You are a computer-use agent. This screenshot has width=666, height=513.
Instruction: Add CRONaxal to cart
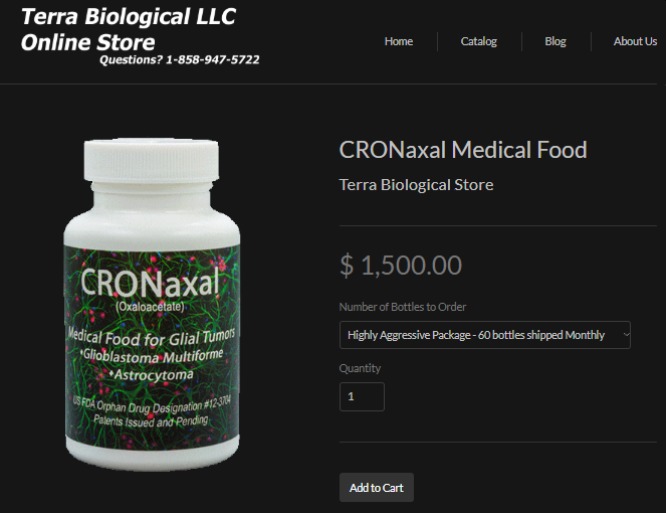[x=376, y=488]
